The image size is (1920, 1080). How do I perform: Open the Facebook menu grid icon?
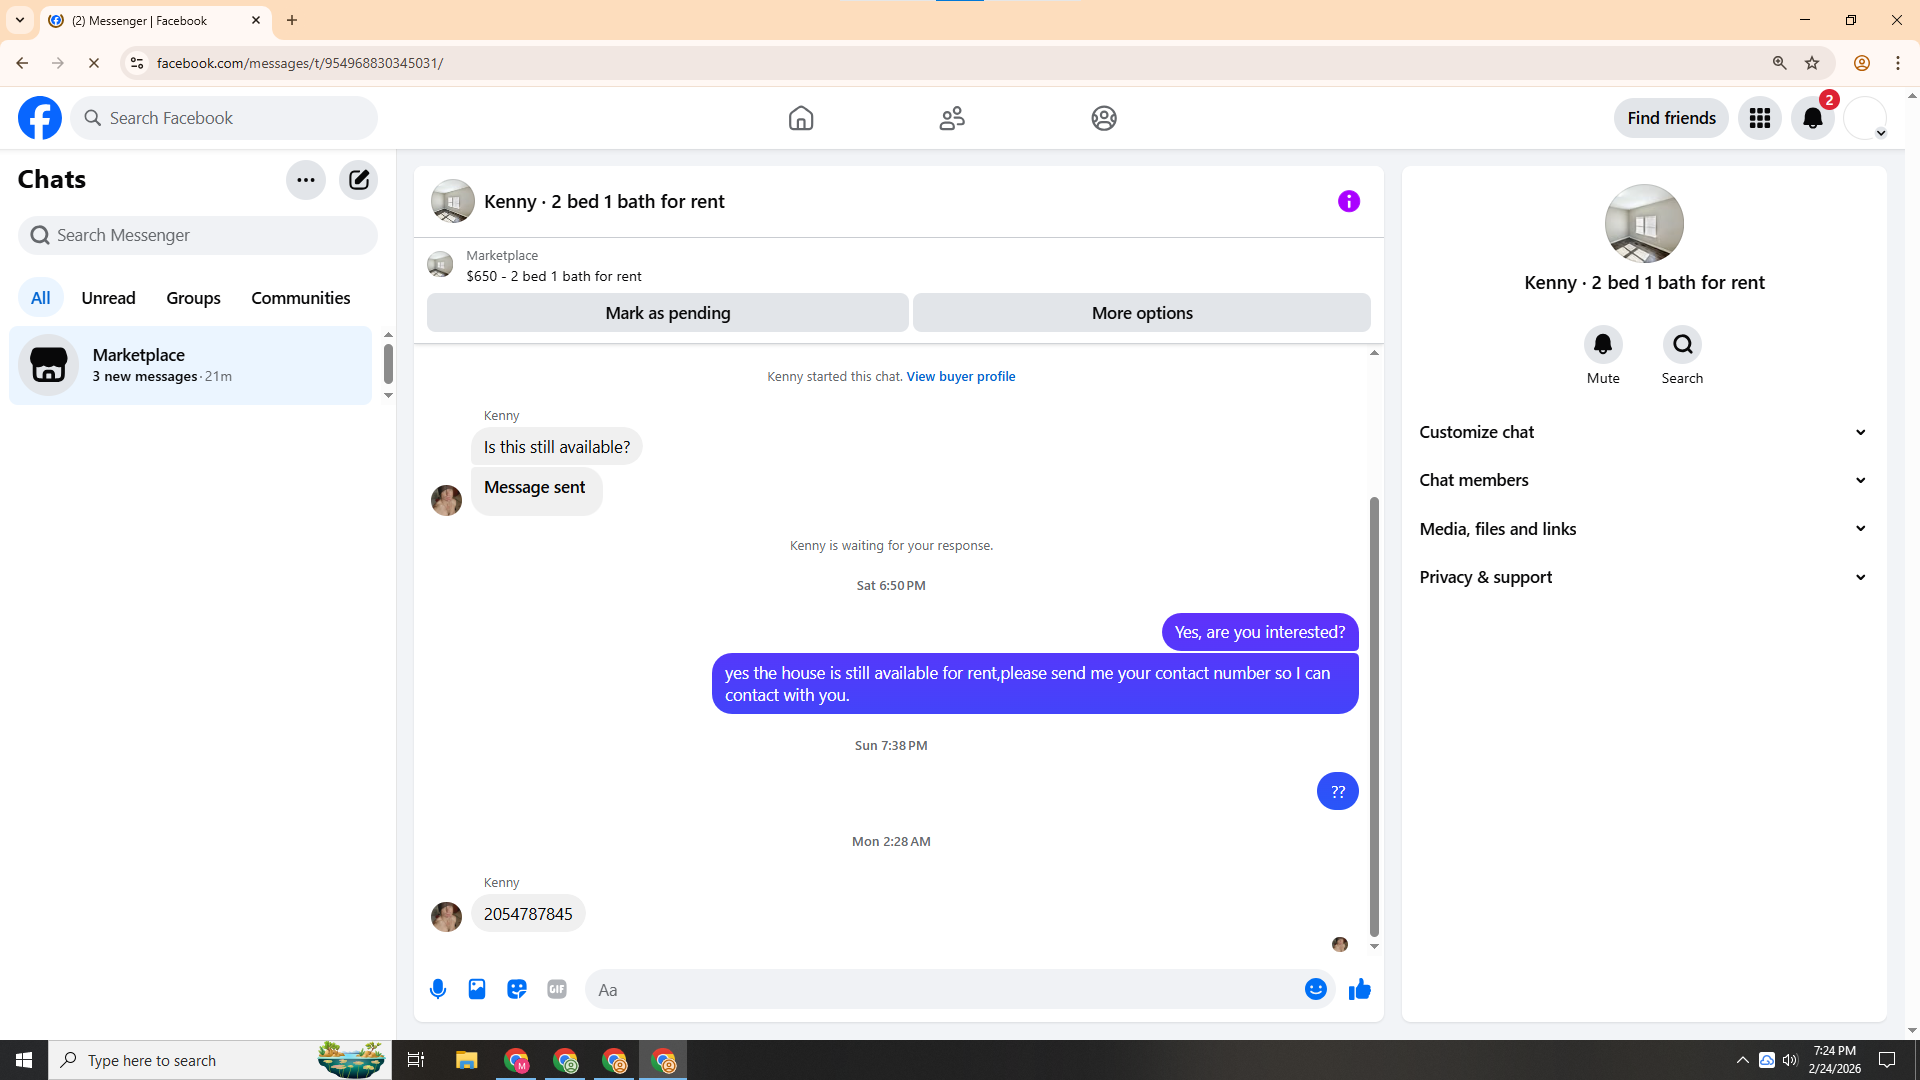pyautogui.click(x=1759, y=118)
